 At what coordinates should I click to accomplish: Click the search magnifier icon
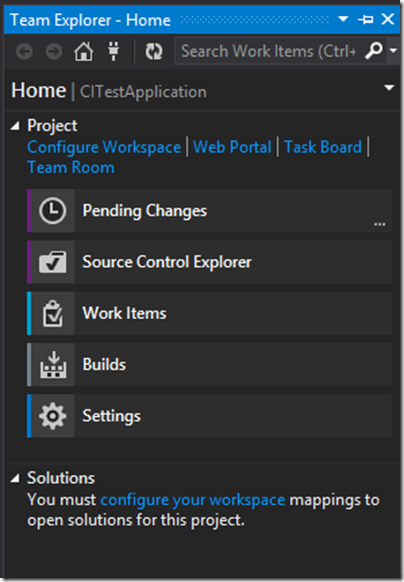click(374, 50)
